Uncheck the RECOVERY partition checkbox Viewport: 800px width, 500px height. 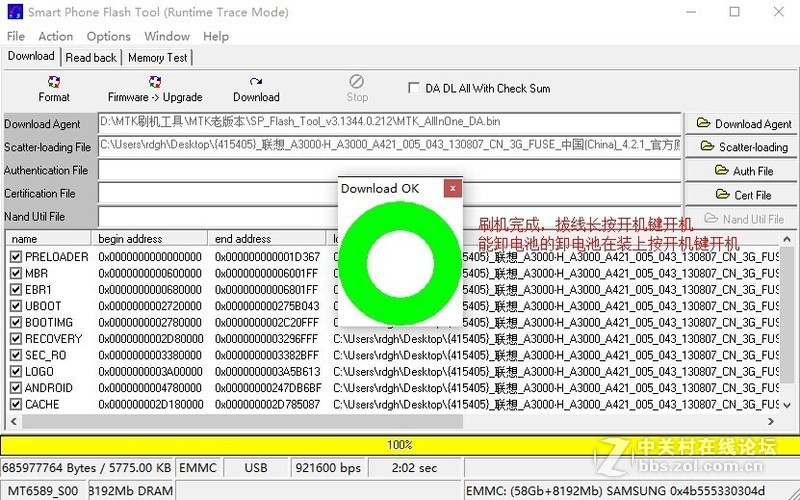tap(15, 338)
